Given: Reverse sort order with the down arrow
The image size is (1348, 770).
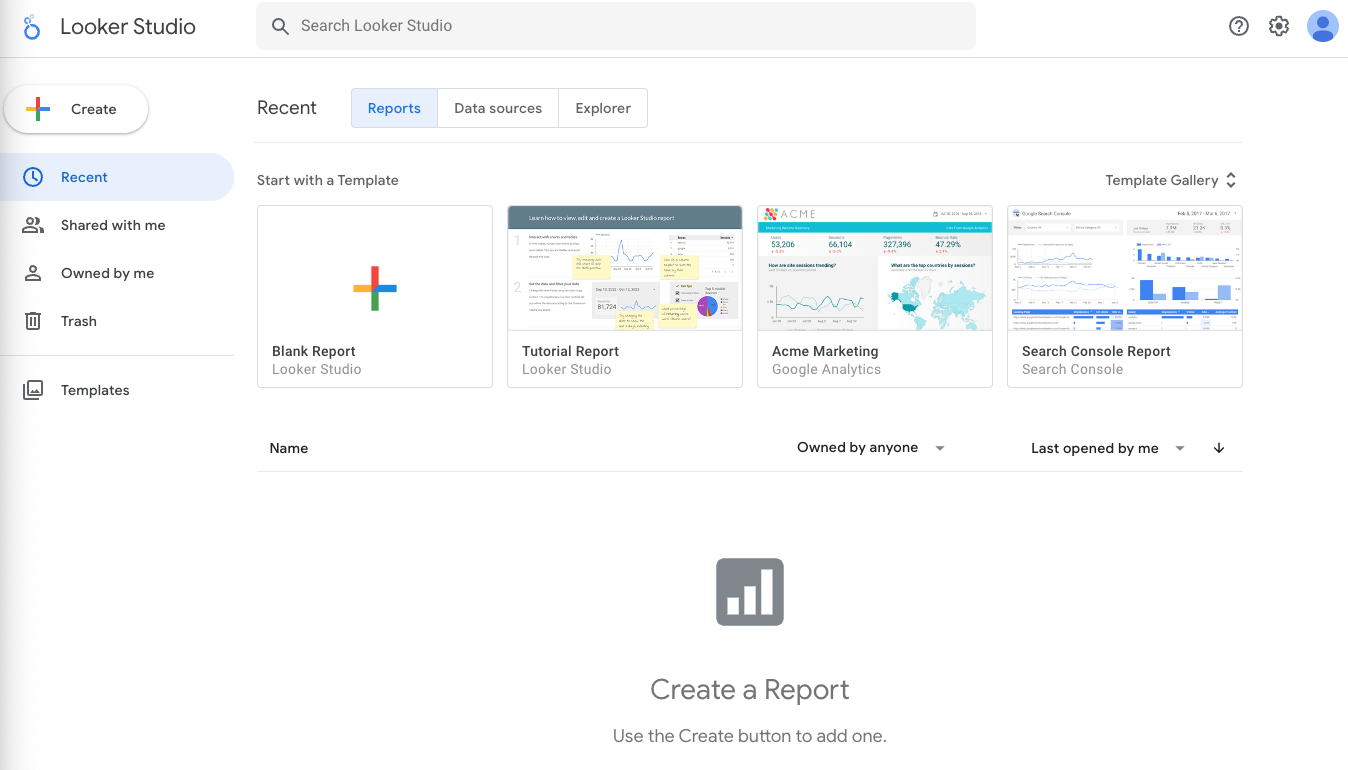Looking at the screenshot, I should pyautogui.click(x=1219, y=448).
